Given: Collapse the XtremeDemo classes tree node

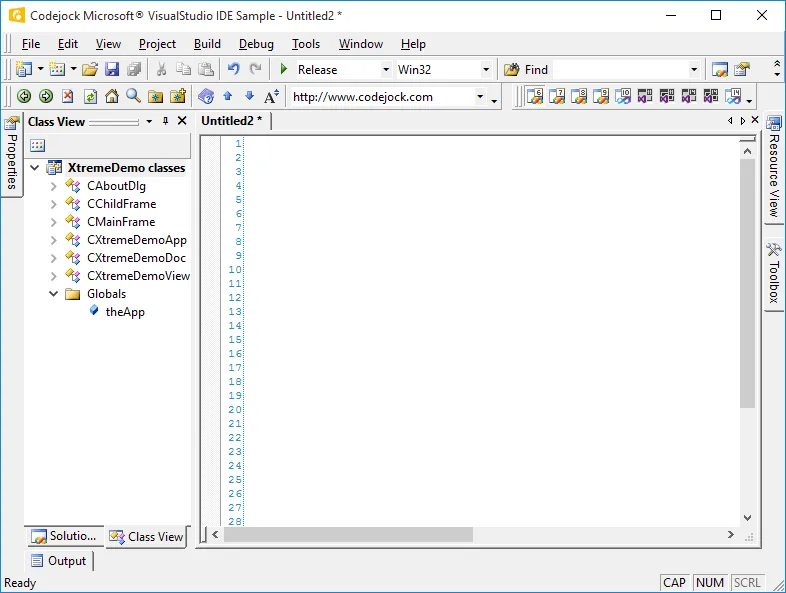Looking at the screenshot, I should coord(35,167).
